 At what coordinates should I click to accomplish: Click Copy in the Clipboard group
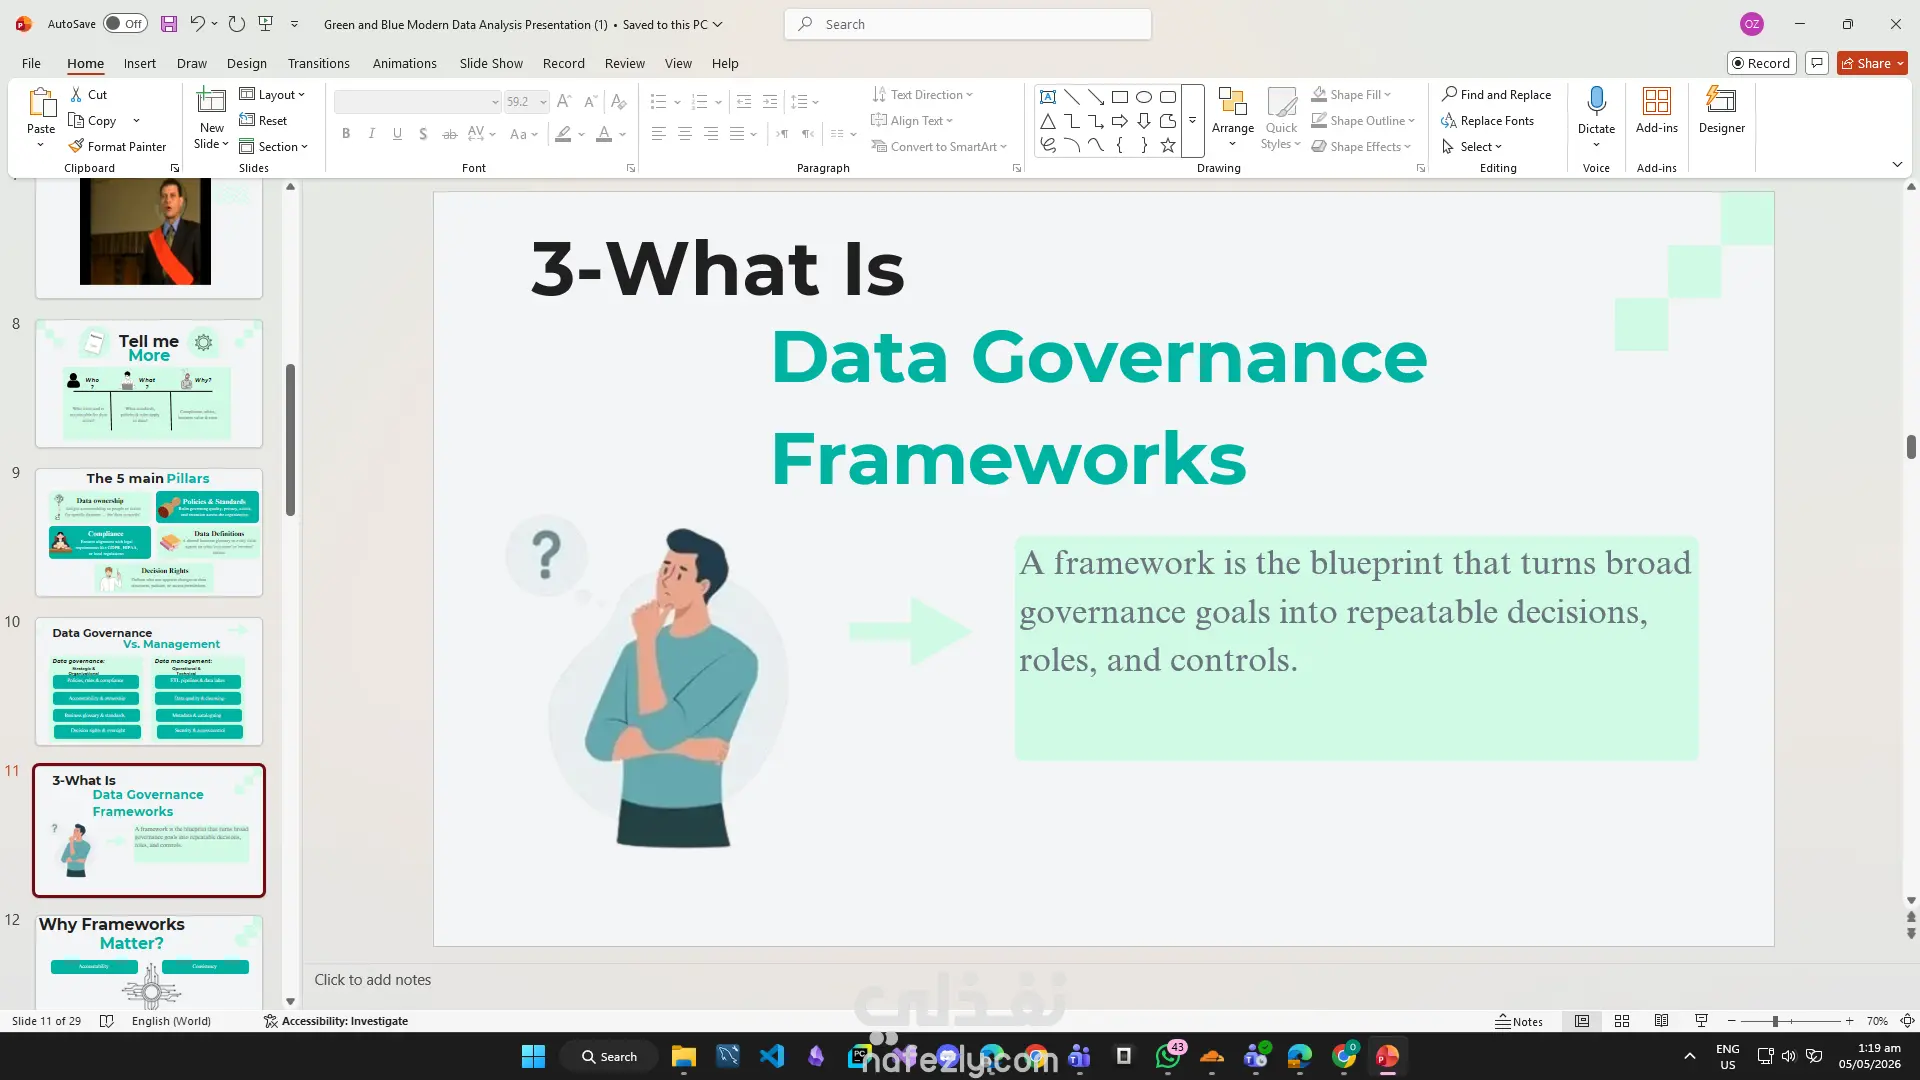pos(93,120)
